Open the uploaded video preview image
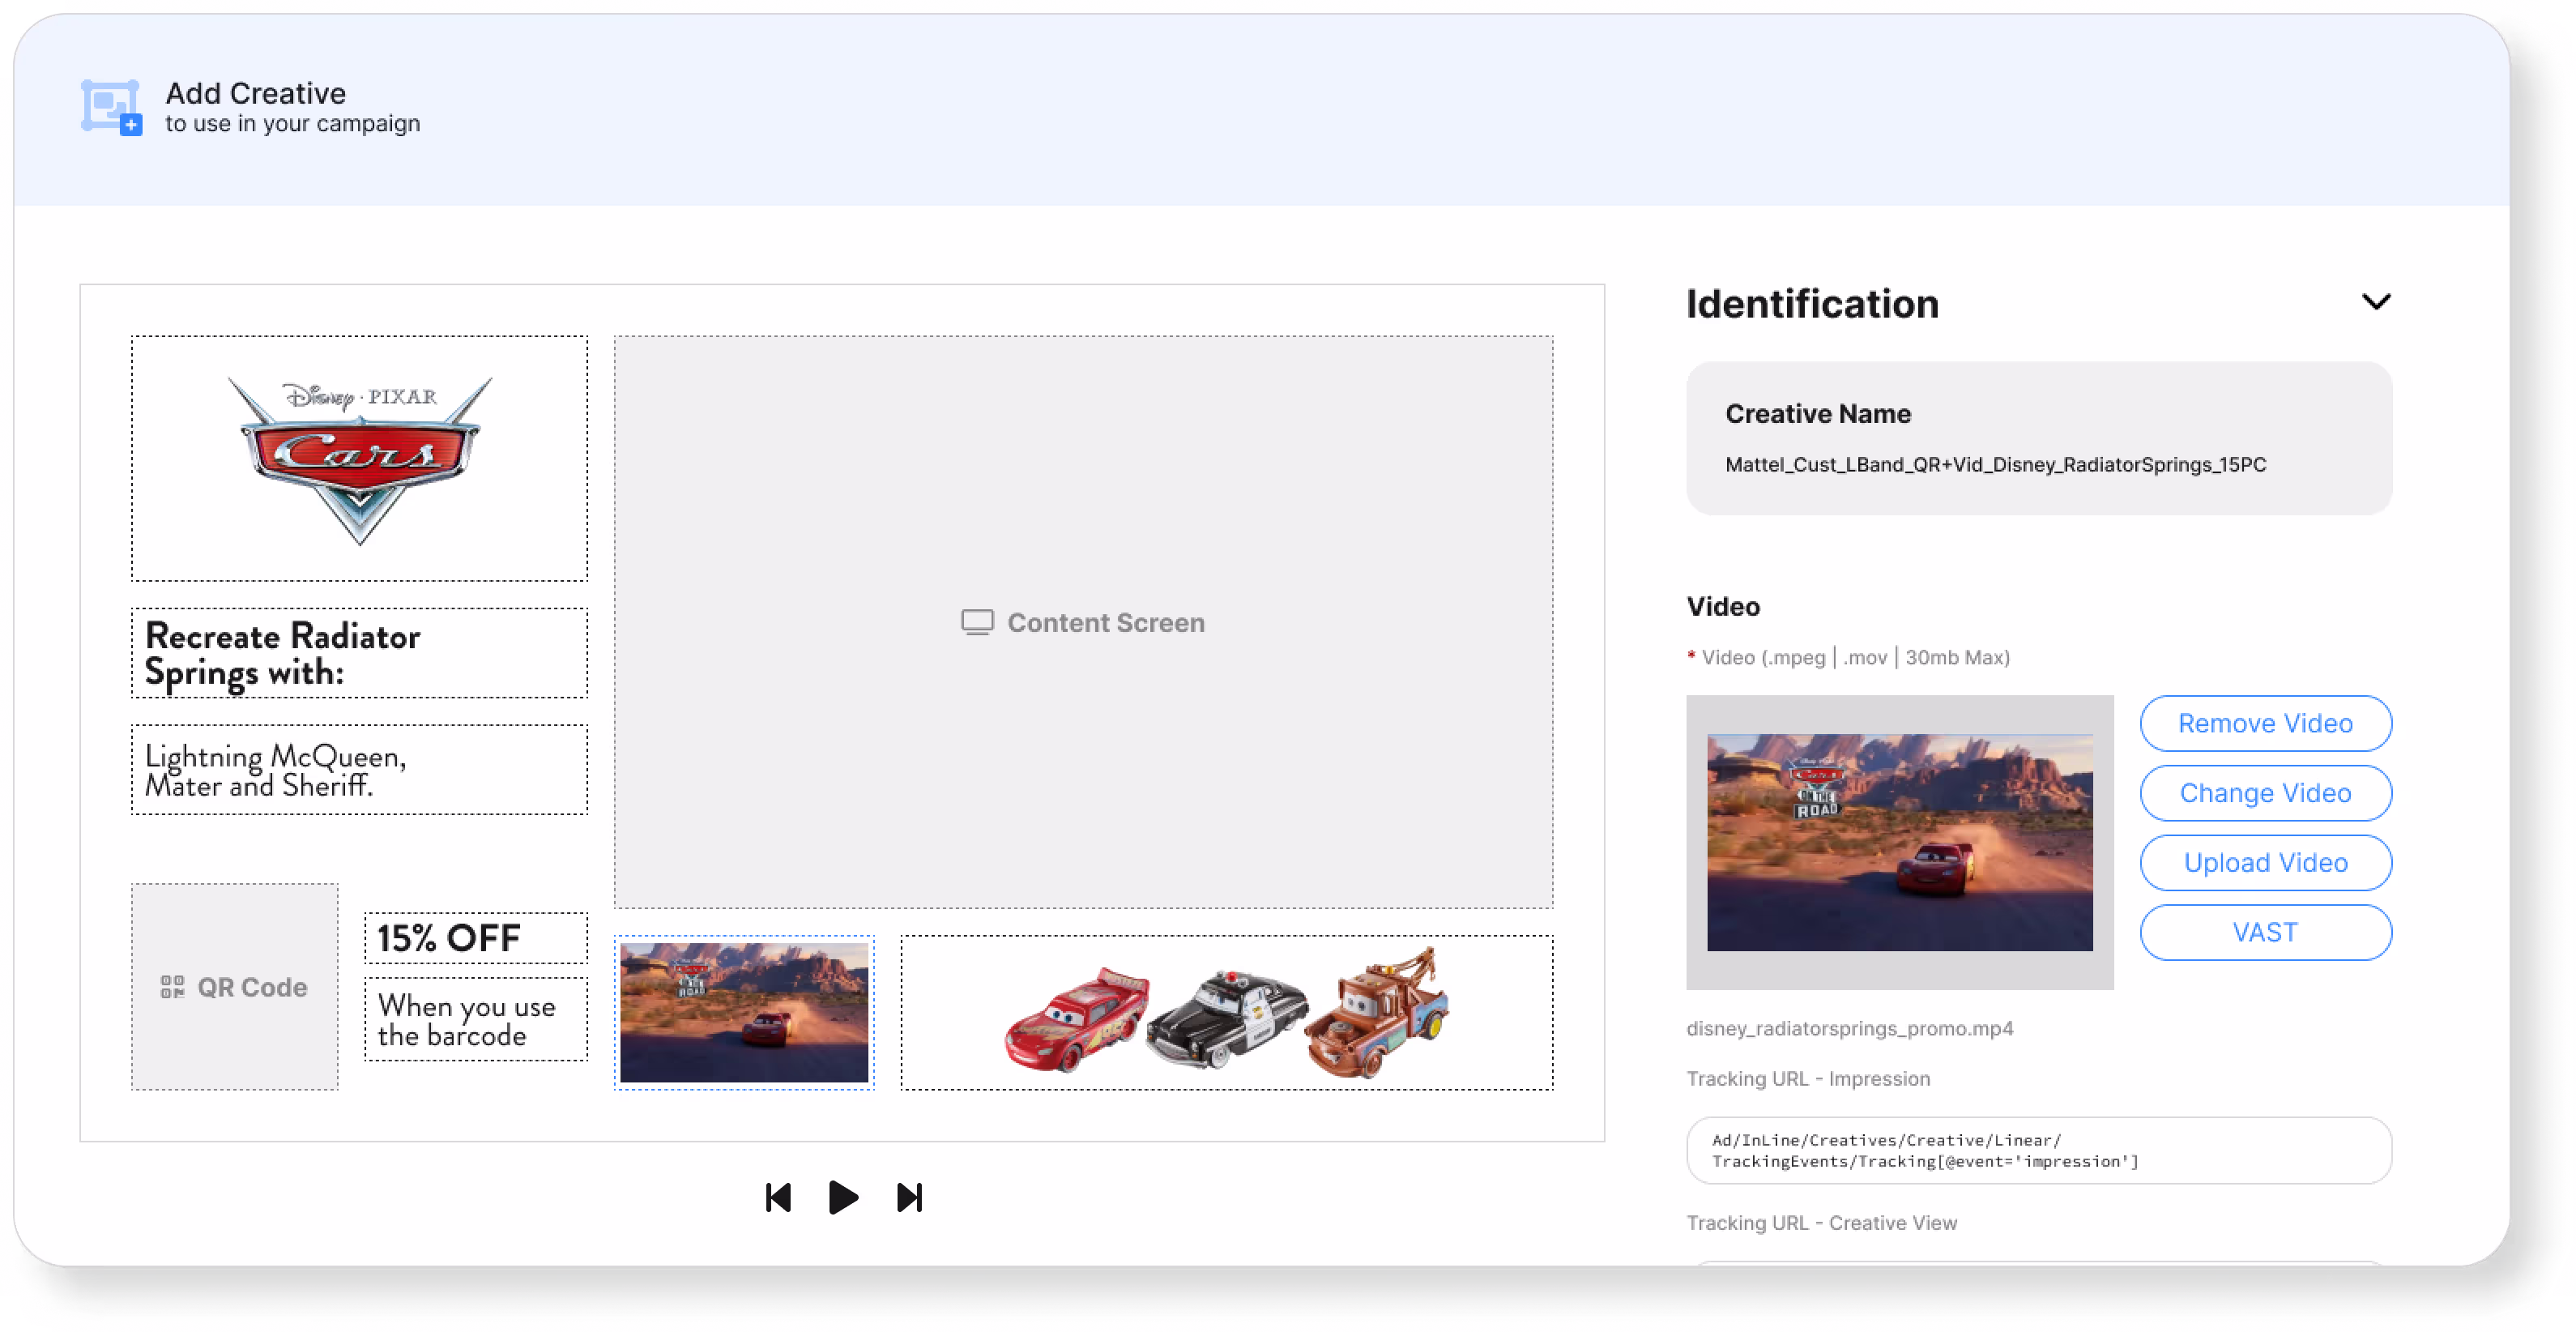Image resolution: width=2576 pixels, height=1332 pixels. click(x=1899, y=842)
